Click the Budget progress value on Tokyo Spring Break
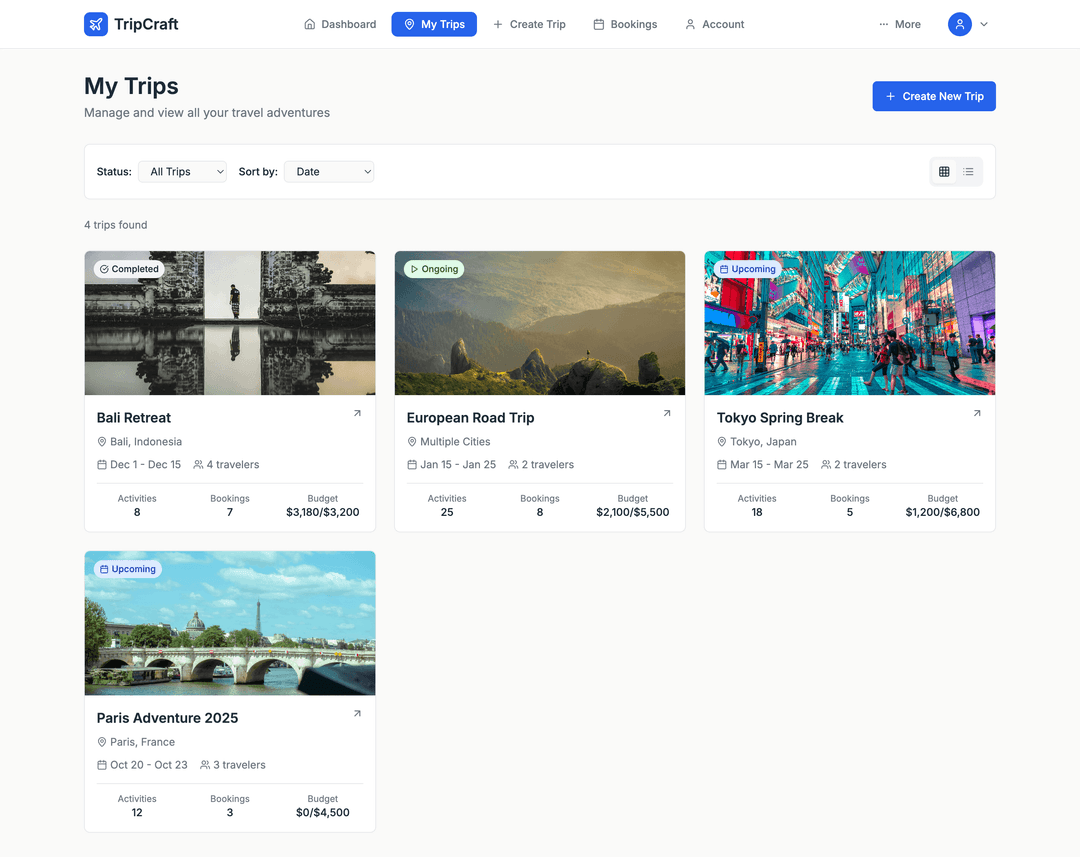Screen dimensions: 1080x857 point(942,512)
